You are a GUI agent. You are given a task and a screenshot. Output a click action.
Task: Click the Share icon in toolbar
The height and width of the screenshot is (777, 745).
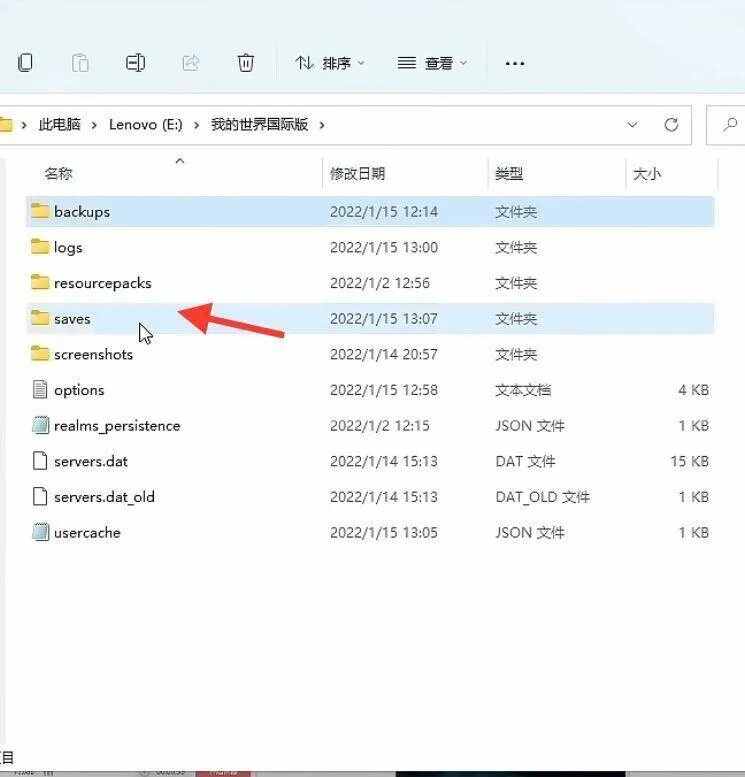(x=190, y=63)
